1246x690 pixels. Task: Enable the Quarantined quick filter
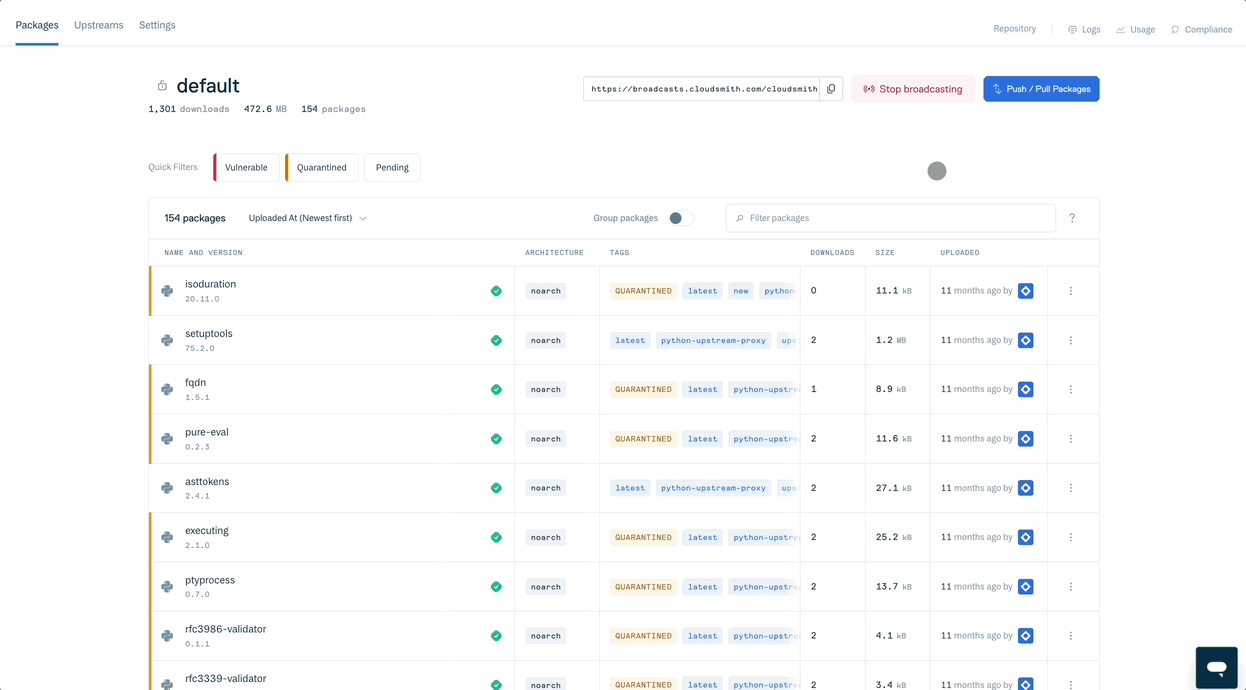[x=321, y=167]
